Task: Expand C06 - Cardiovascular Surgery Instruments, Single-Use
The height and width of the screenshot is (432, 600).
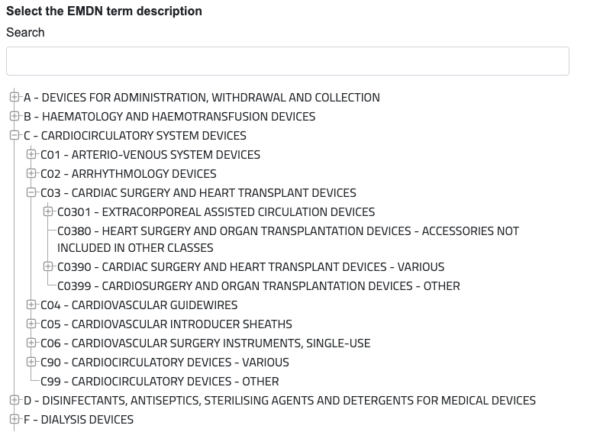Action: [32, 343]
